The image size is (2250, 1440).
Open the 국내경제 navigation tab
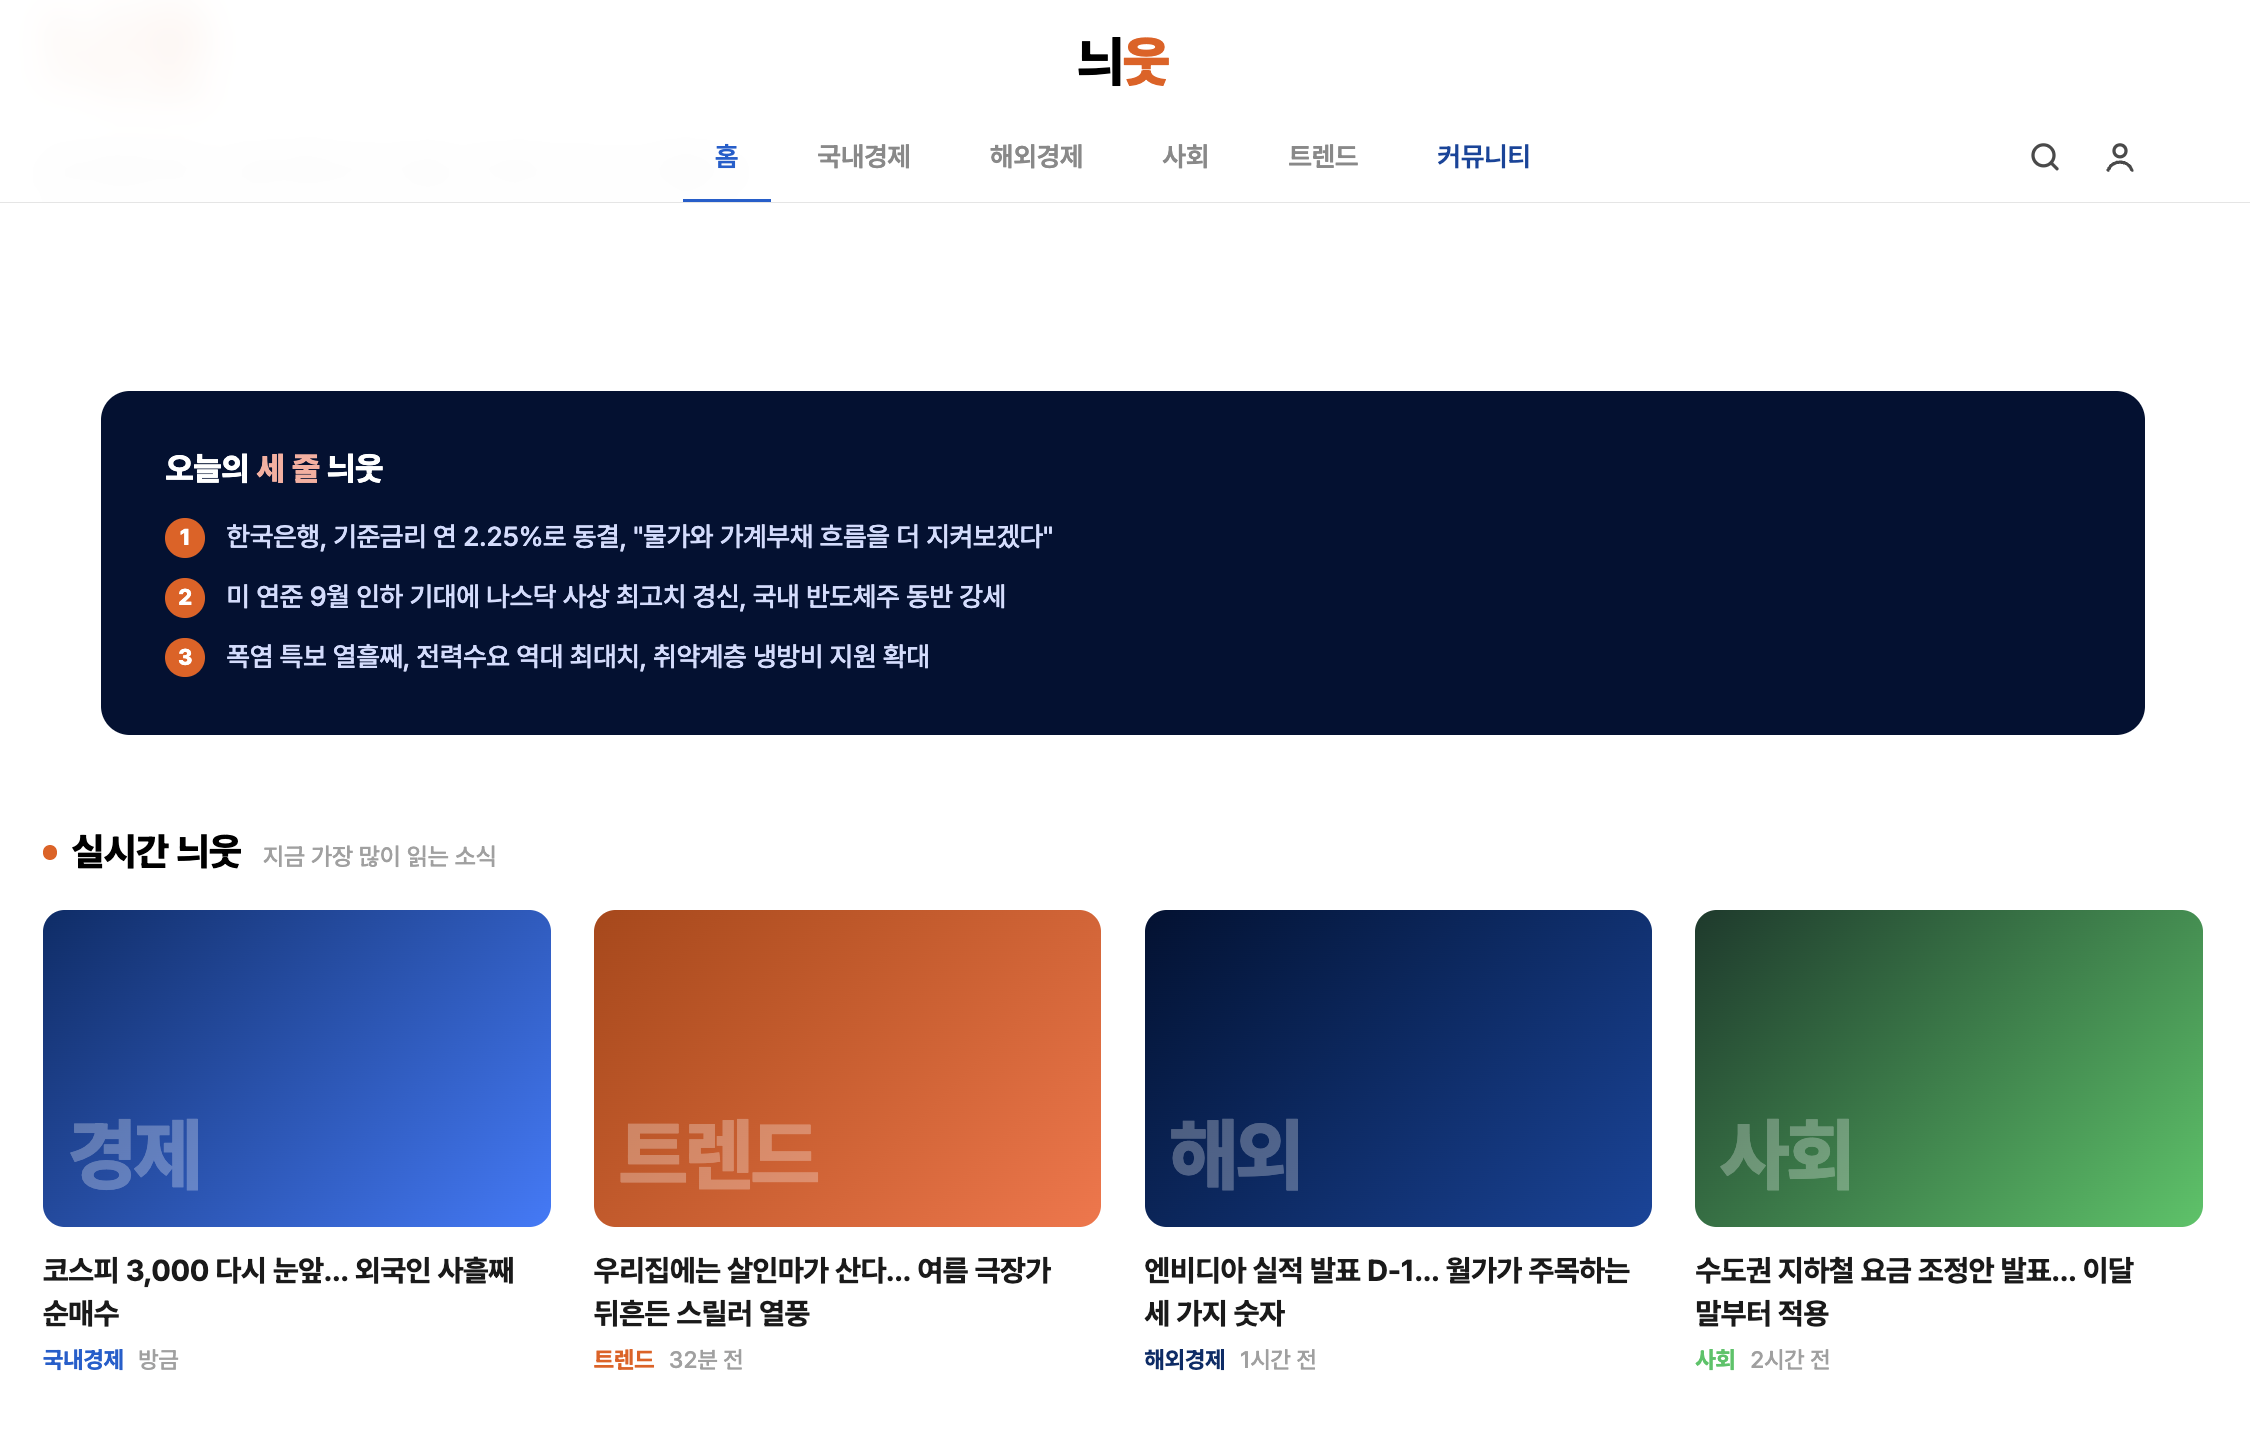[x=864, y=156]
